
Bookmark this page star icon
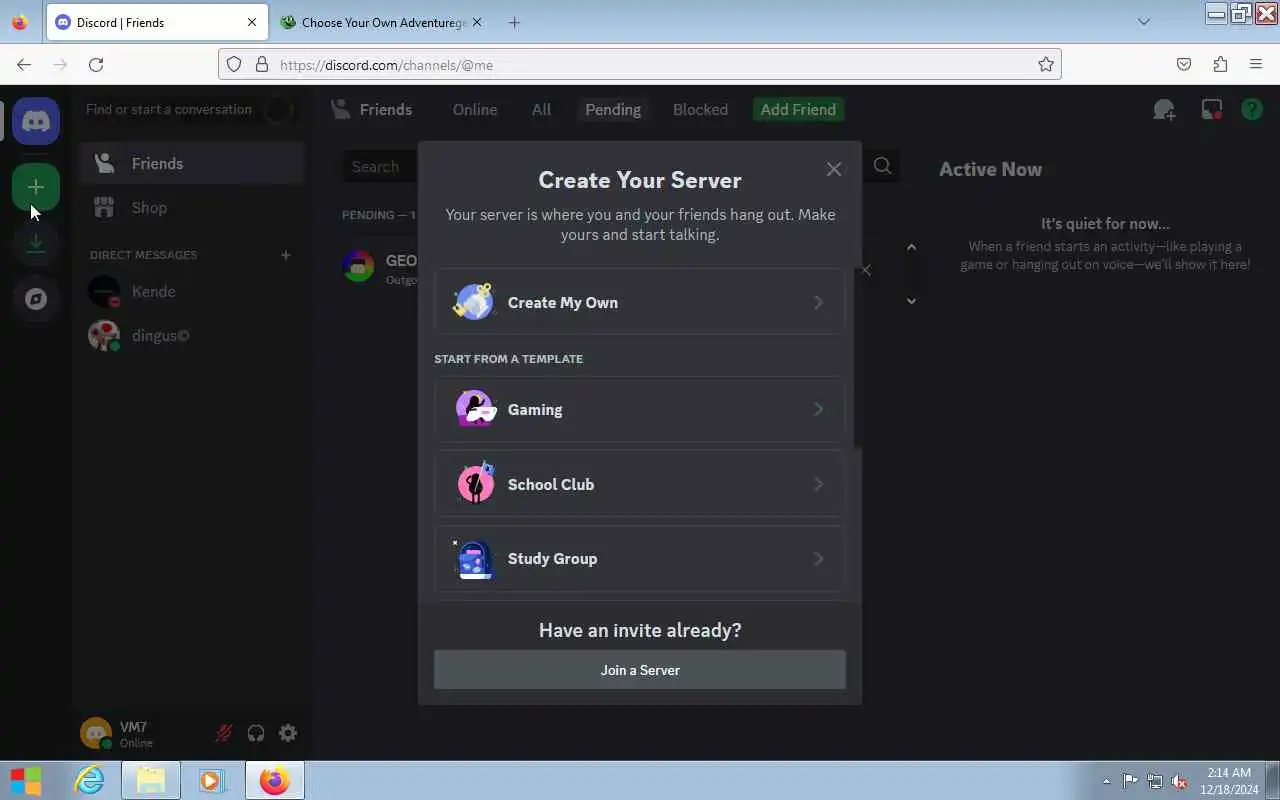pyautogui.click(x=1046, y=65)
